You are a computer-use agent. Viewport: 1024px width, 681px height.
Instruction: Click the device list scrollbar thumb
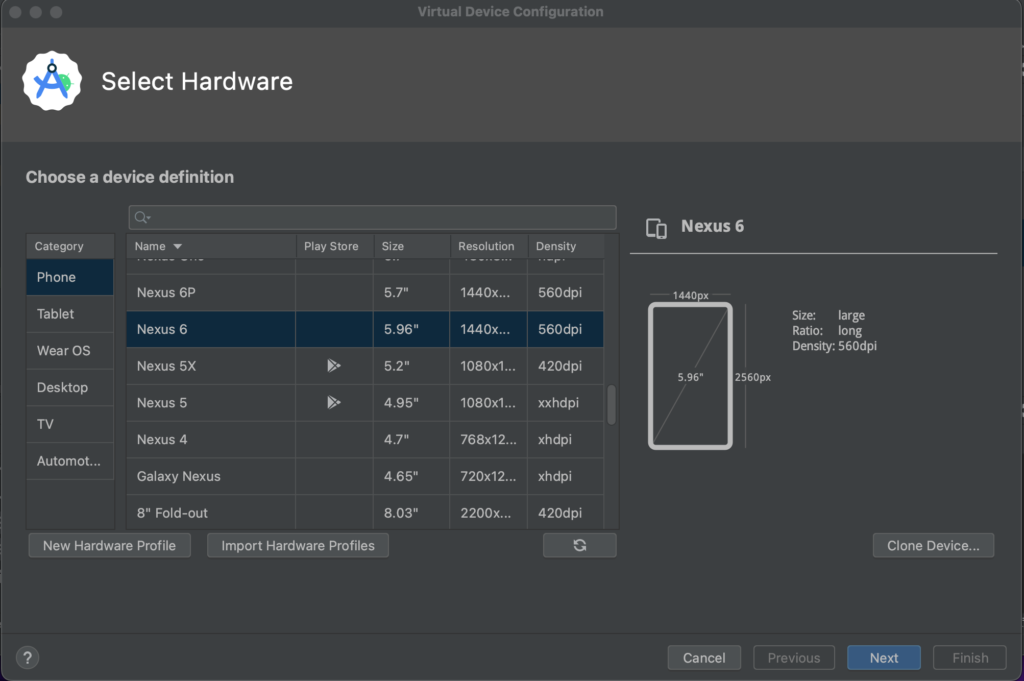tap(611, 405)
